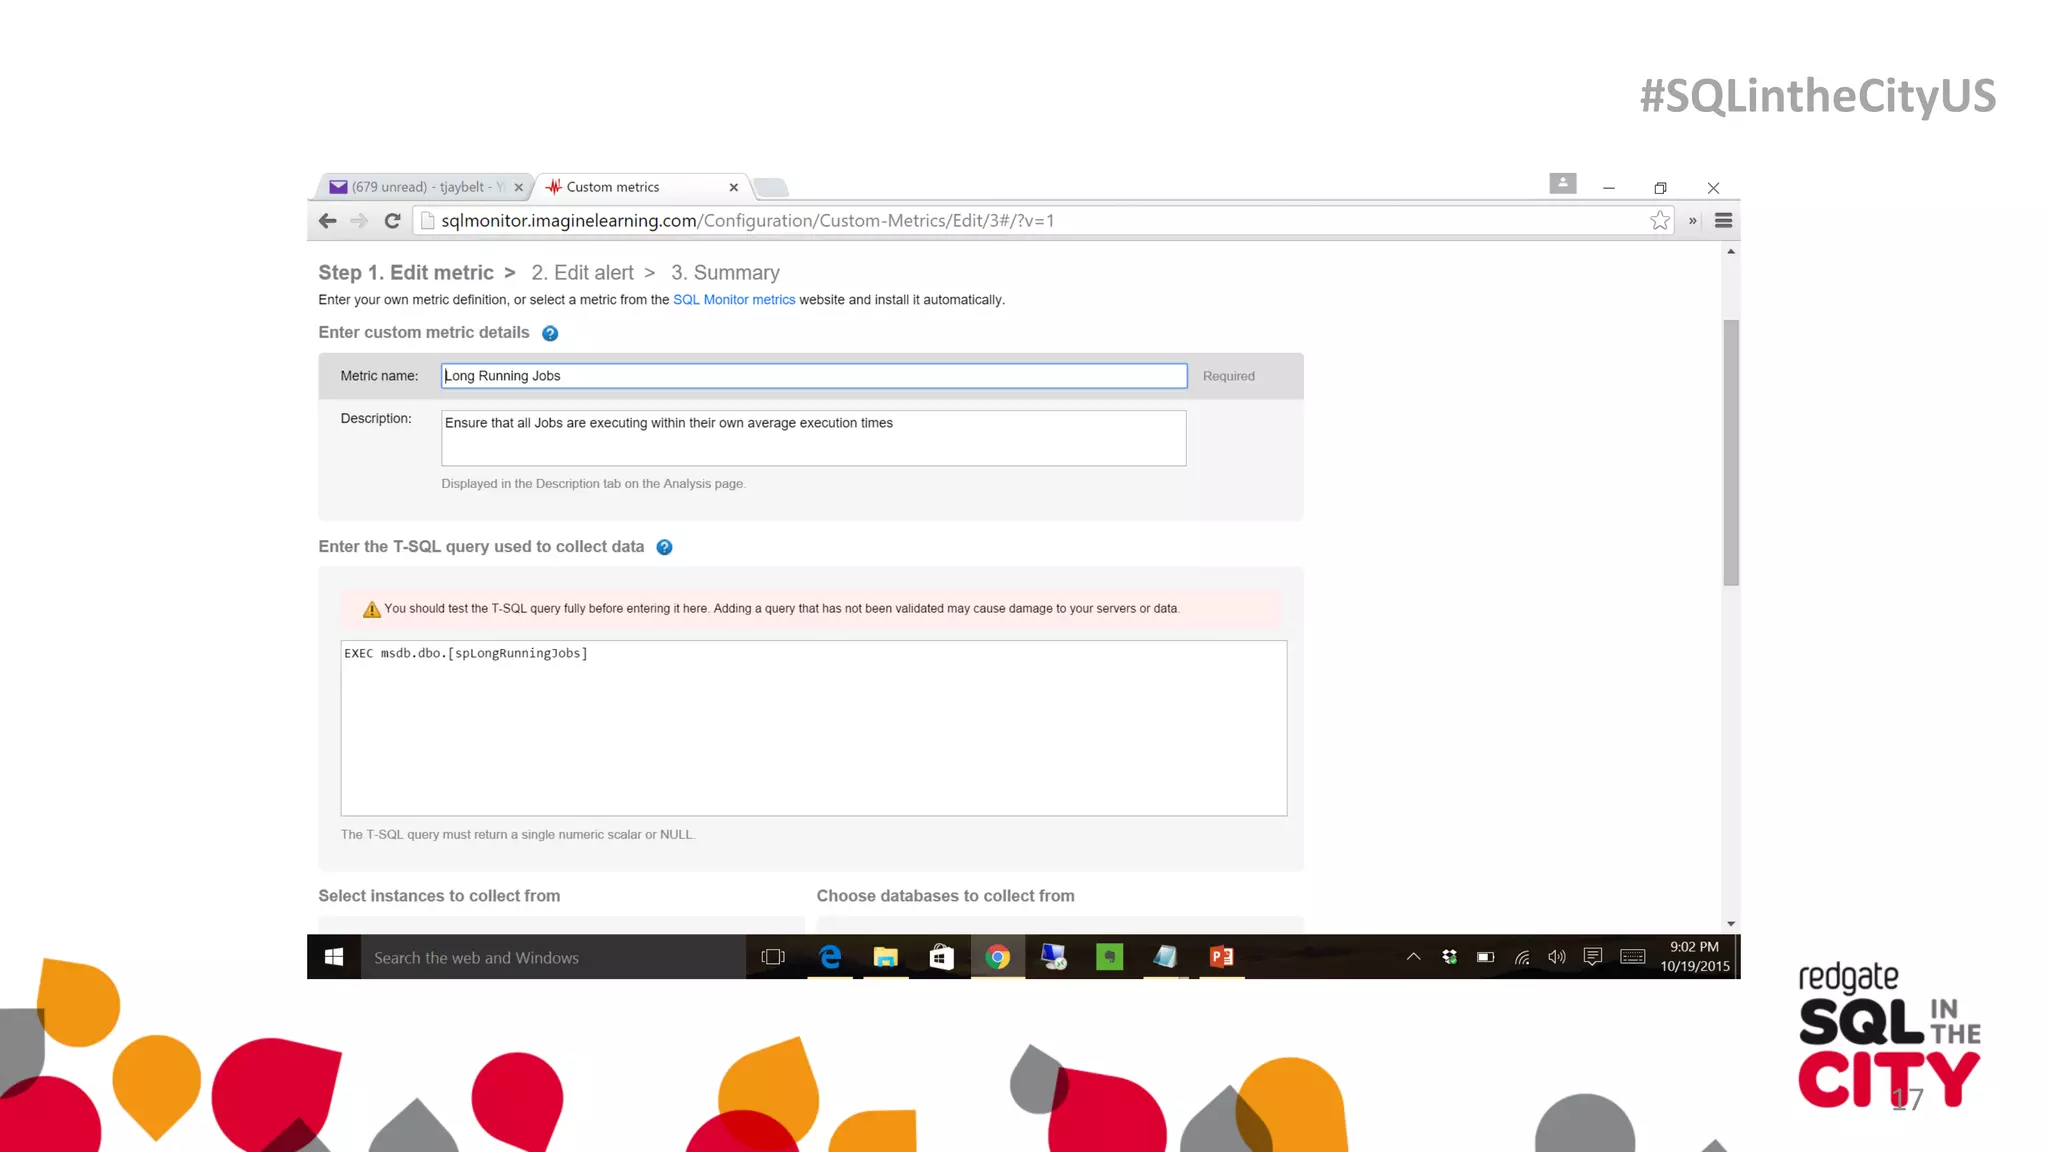
Task: Open the SQL Monitor metrics link
Action: (x=733, y=300)
